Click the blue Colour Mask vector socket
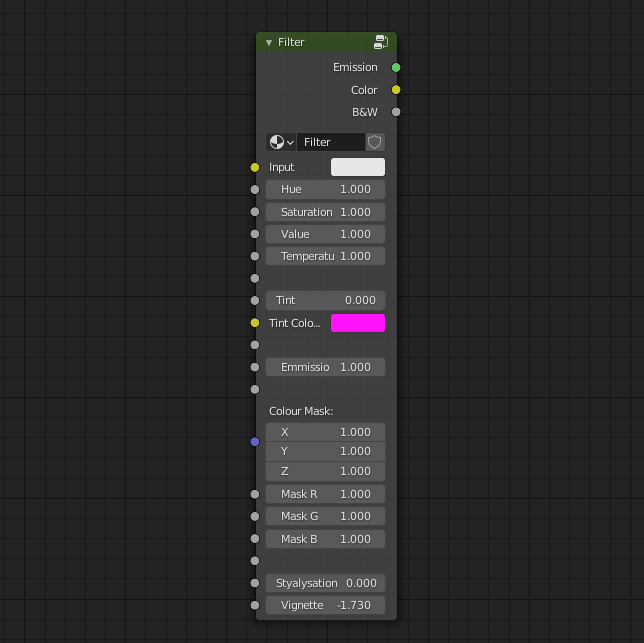The height and width of the screenshot is (643, 644). (x=255, y=442)
